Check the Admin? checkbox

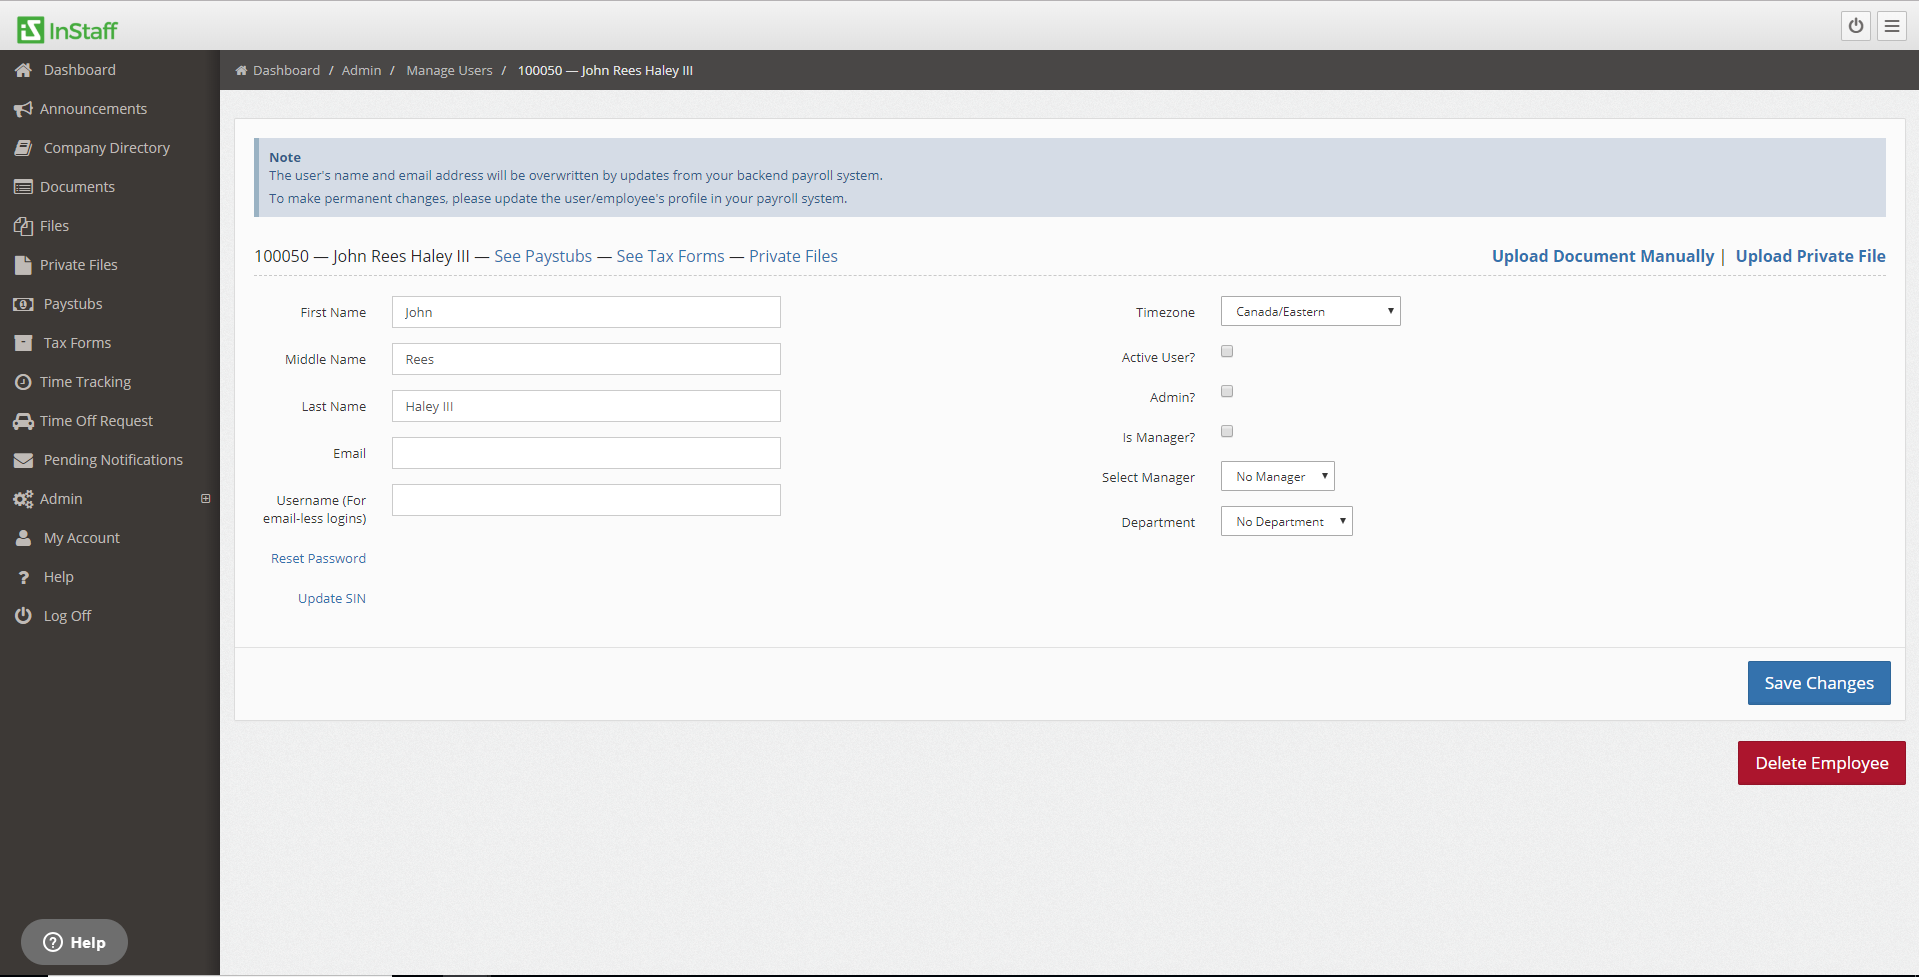1227,391
